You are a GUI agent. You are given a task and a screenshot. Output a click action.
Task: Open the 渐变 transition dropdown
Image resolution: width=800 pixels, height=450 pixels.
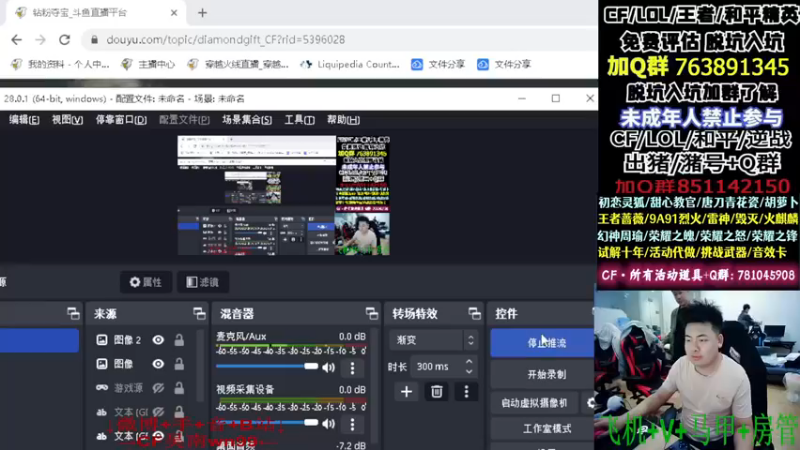[x=434, y=340]
